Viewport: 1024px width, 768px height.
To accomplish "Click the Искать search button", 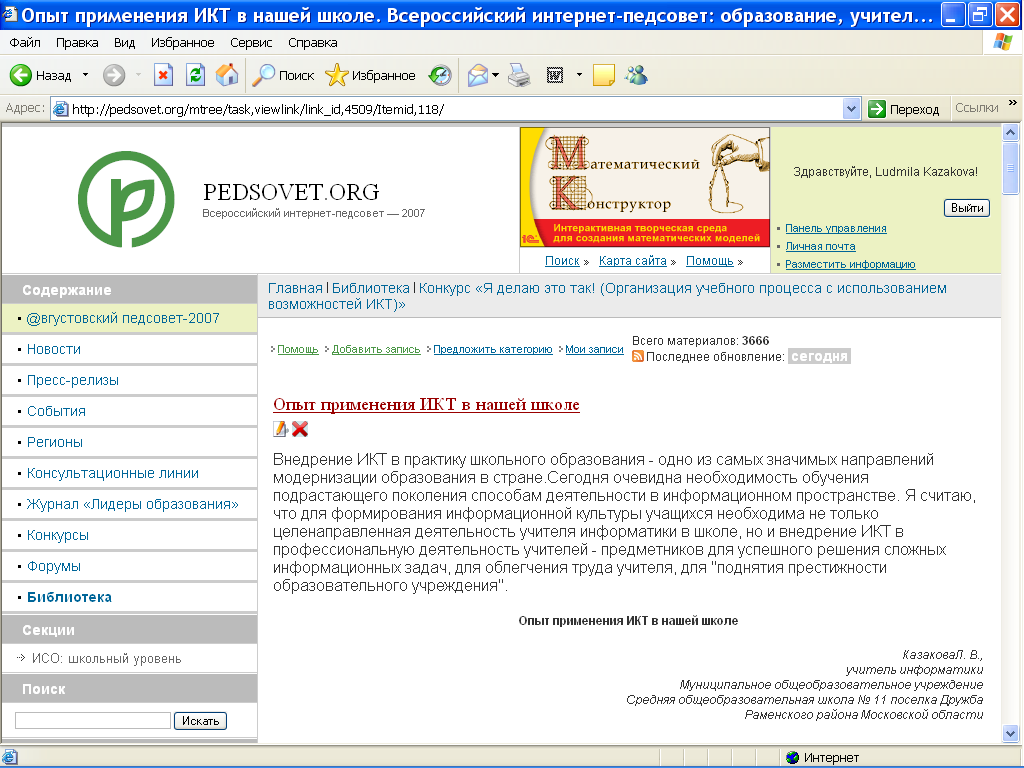I will coord(200,721).
